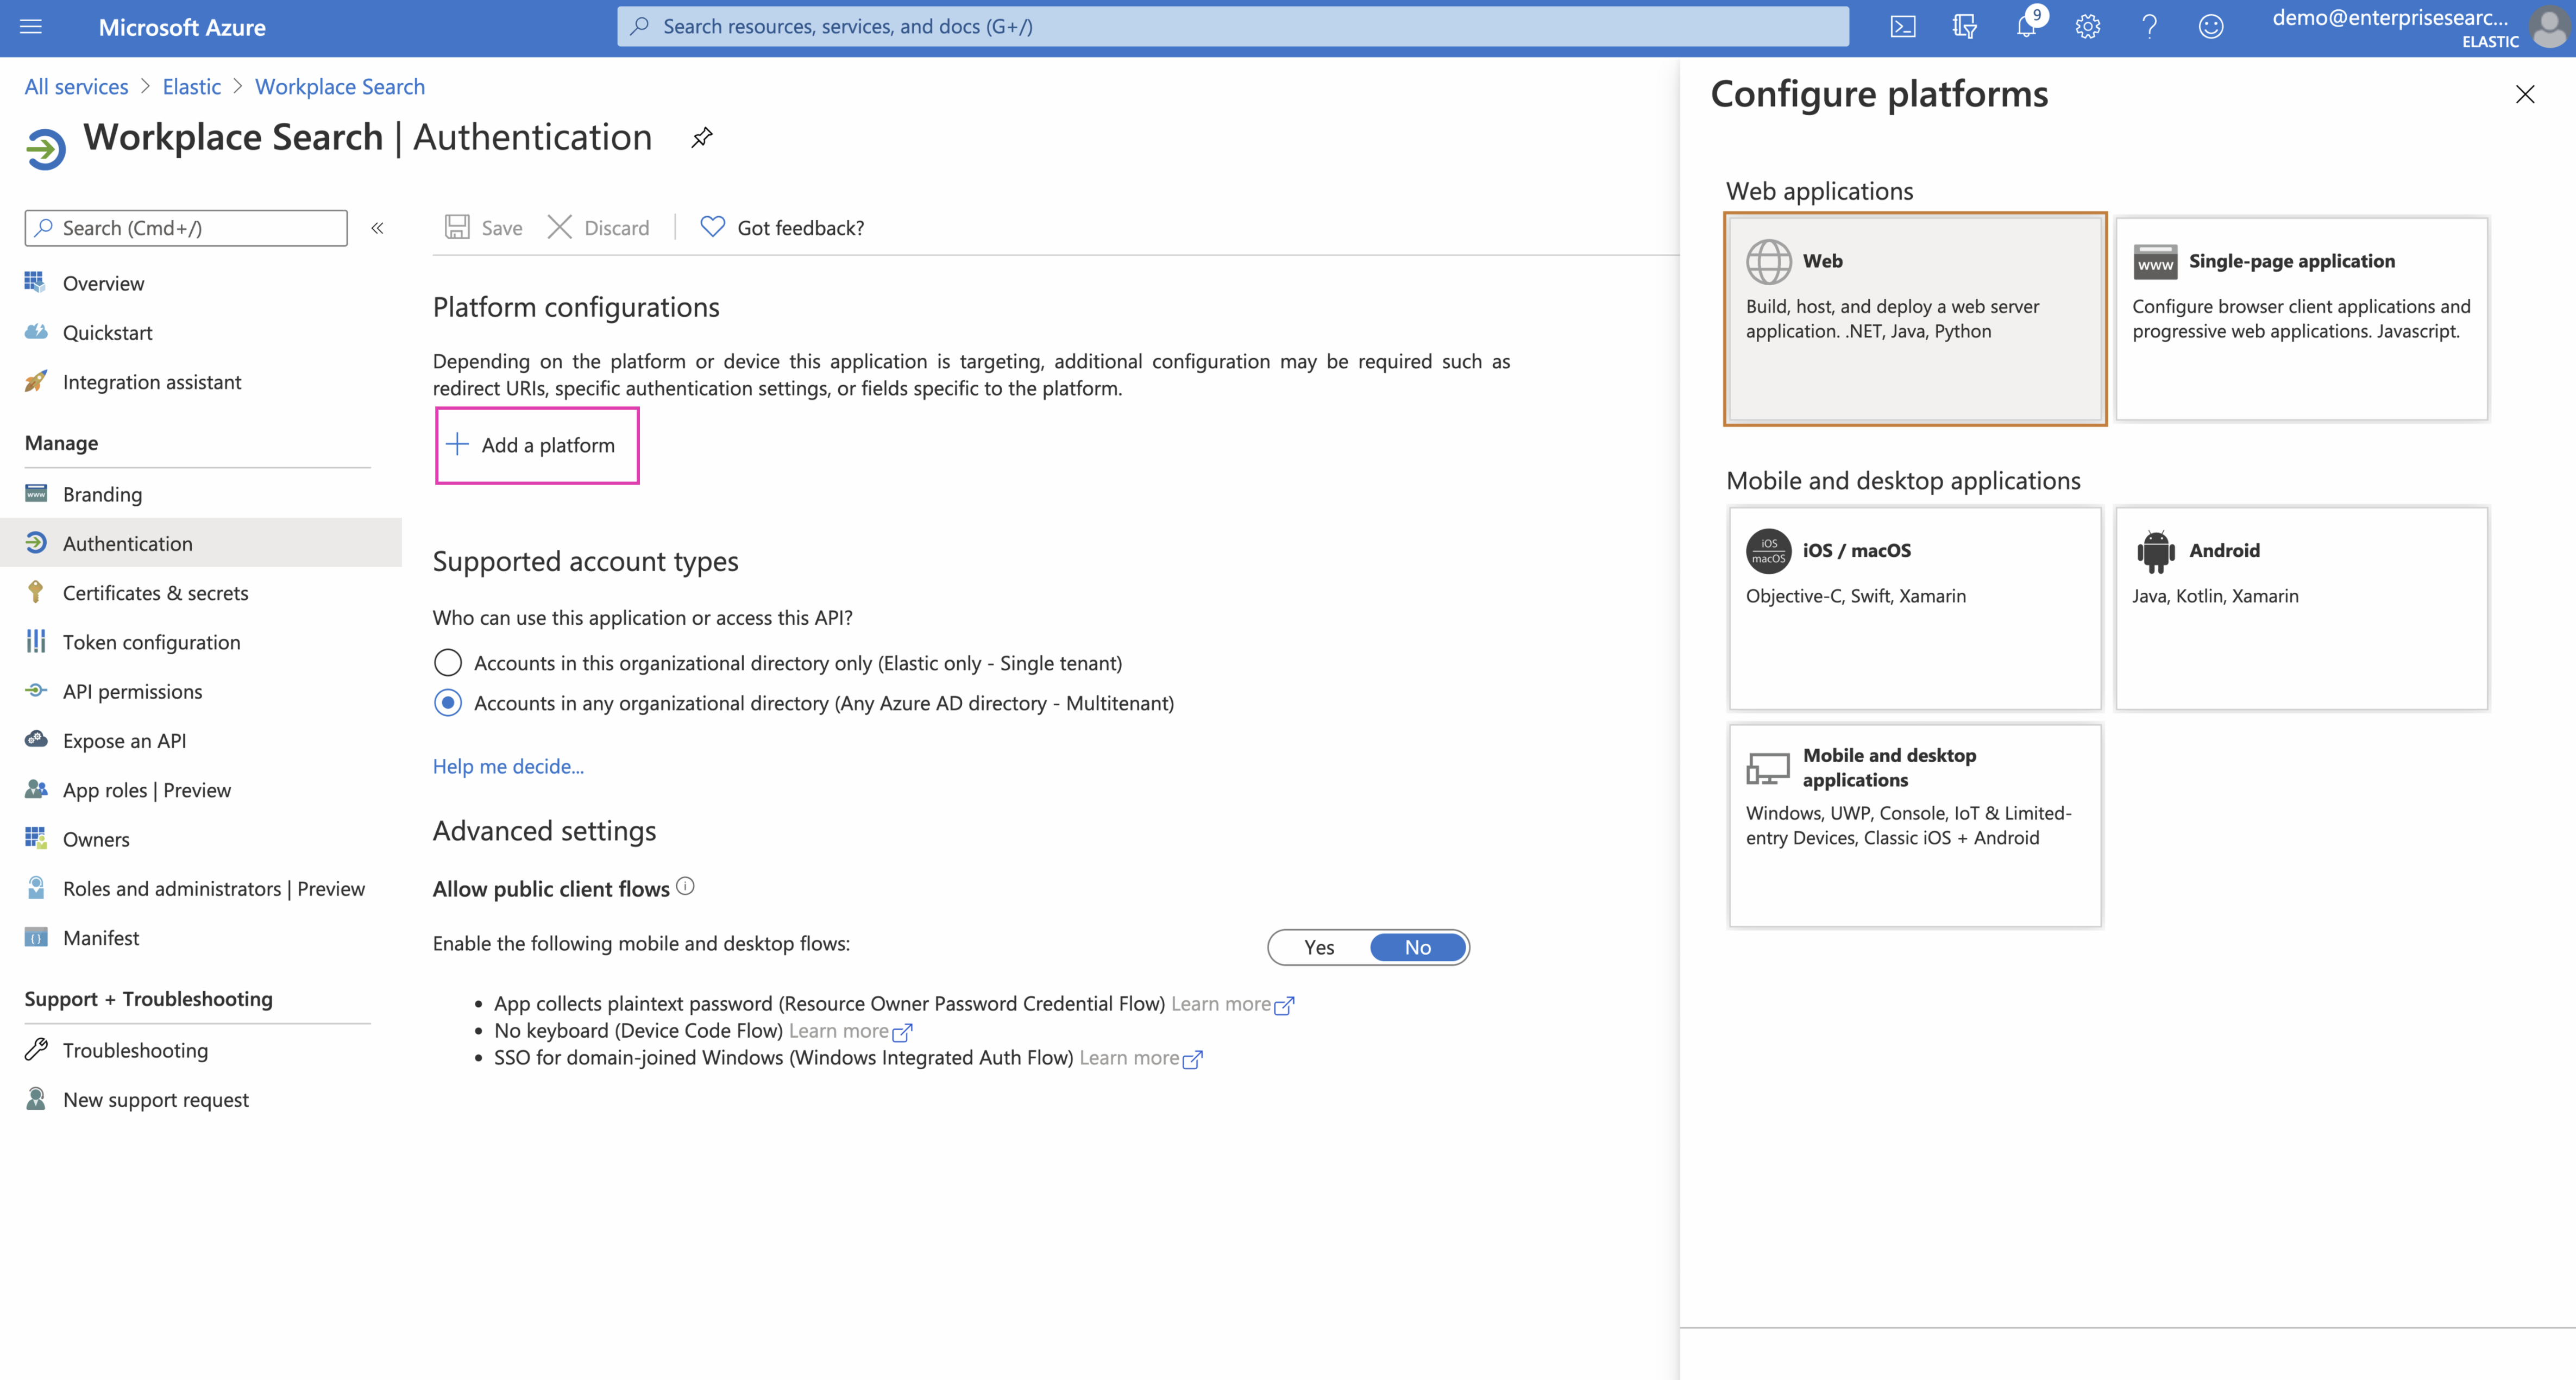Toggle public client flows to Yes
This screenshot has height=1380, width=2576.
point(1319,947)
